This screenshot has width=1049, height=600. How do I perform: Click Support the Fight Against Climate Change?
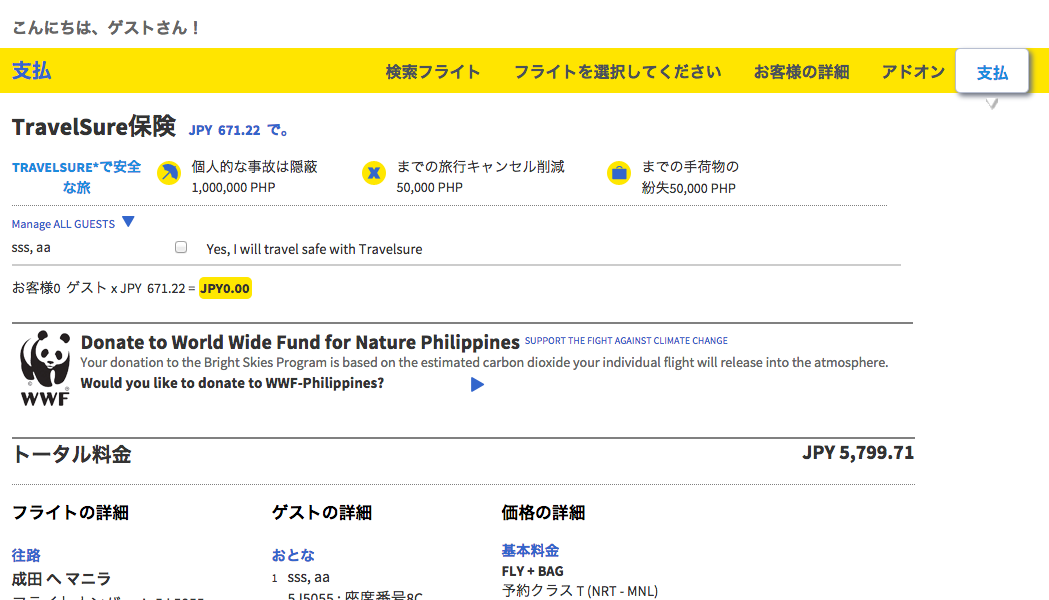point(626,340)
